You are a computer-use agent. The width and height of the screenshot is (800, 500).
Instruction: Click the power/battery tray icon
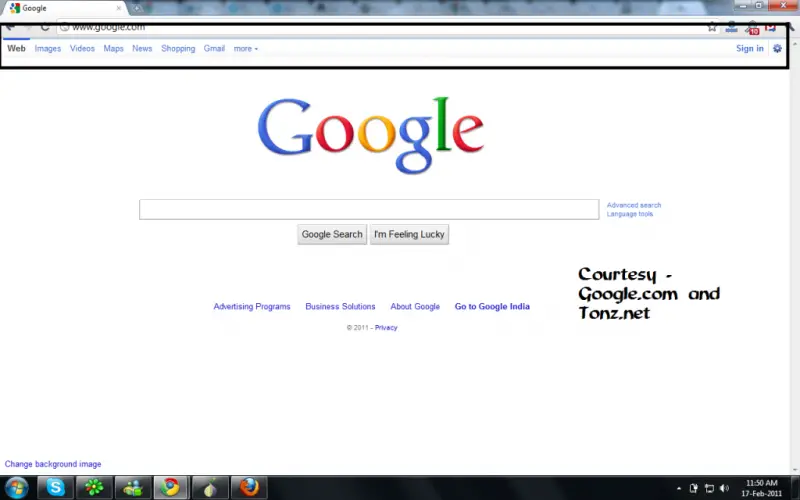pos(693,488)
